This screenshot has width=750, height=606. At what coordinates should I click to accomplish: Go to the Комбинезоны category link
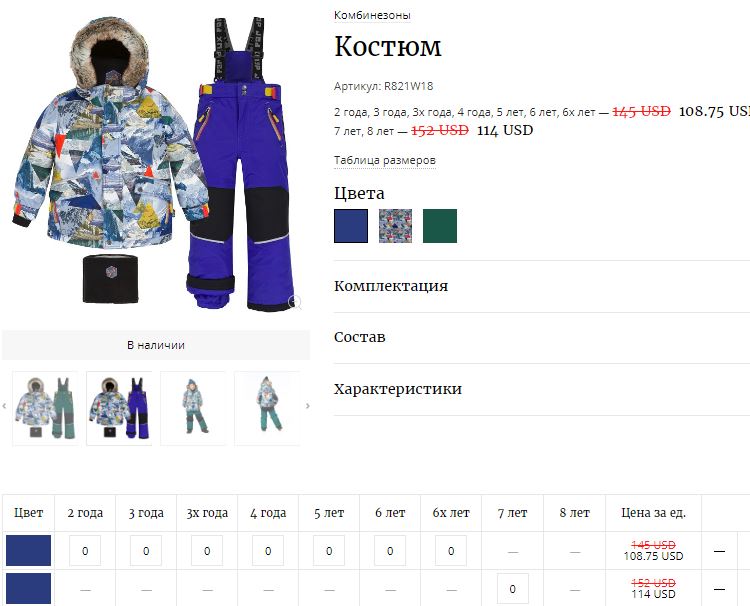(372, 15)
